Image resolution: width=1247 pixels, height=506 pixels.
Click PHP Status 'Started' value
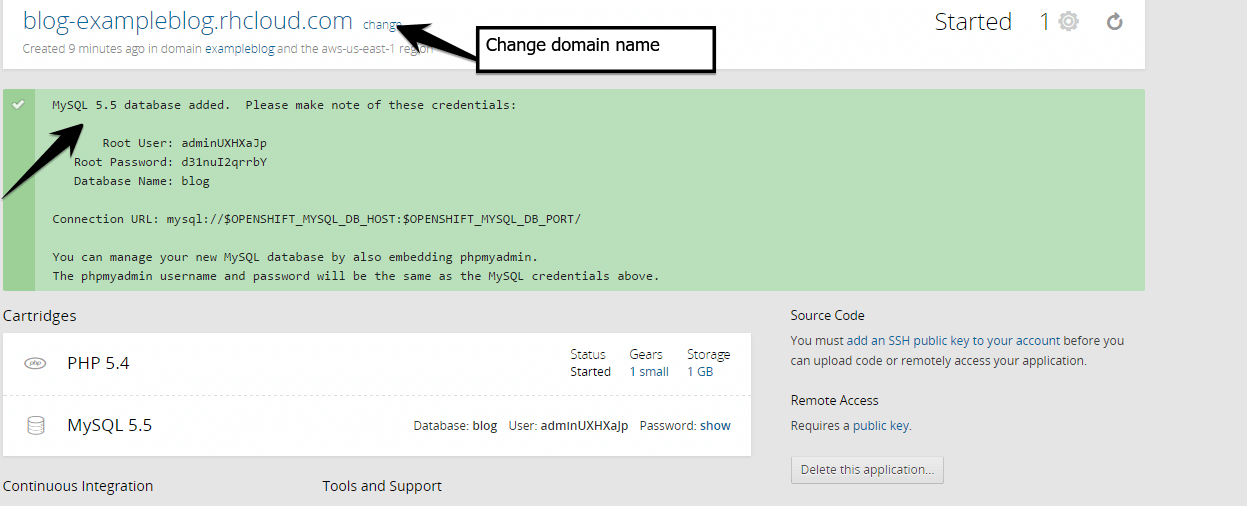click(590, 372)
